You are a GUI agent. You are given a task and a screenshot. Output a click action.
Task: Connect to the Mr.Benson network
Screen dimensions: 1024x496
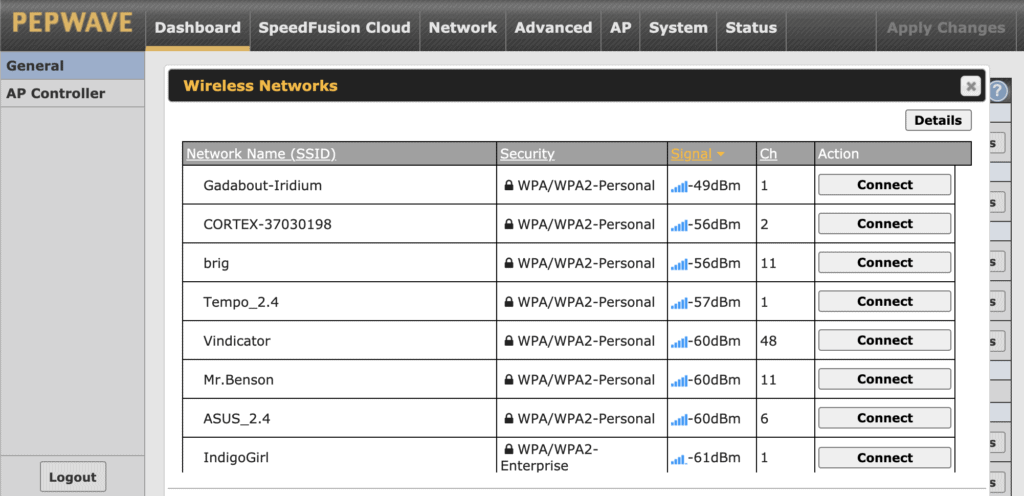(x=885, y=379)
